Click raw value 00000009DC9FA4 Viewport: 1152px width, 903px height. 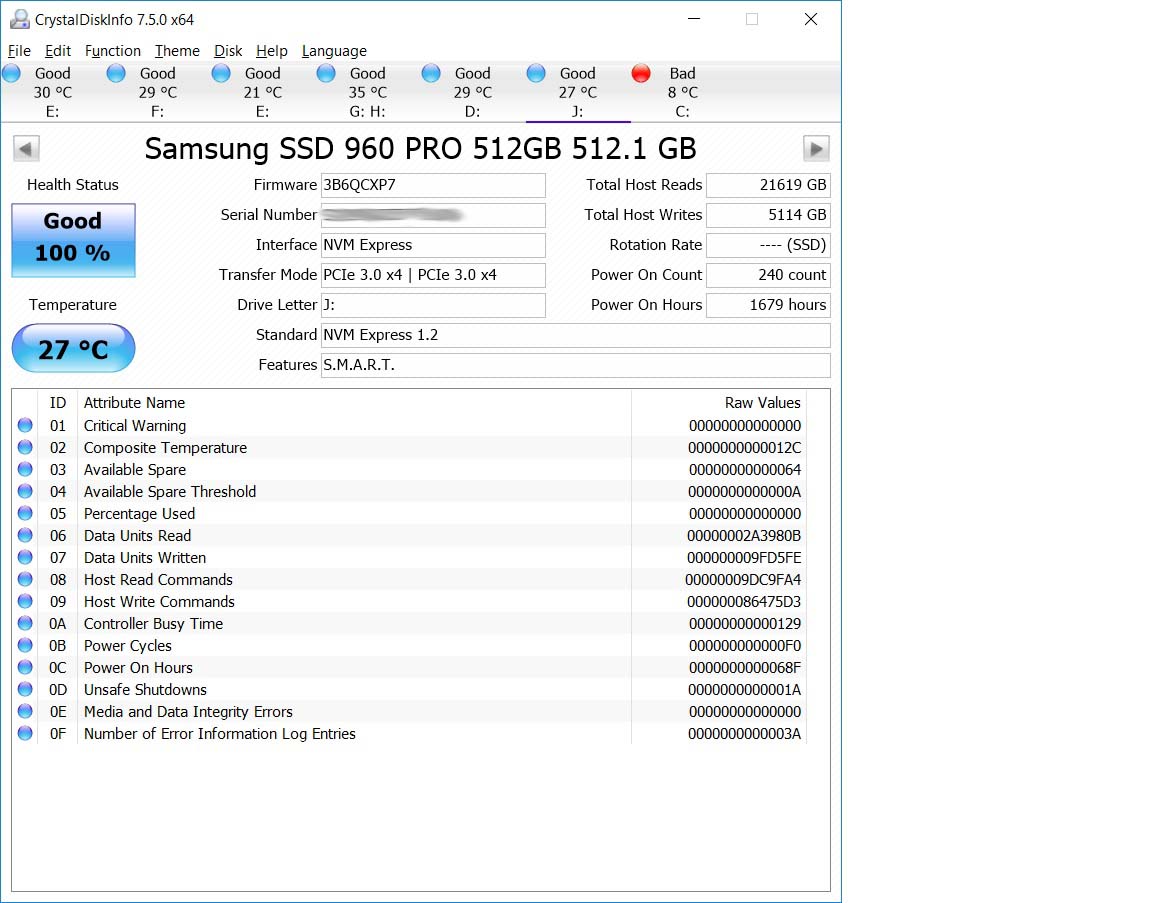[744, 580]
